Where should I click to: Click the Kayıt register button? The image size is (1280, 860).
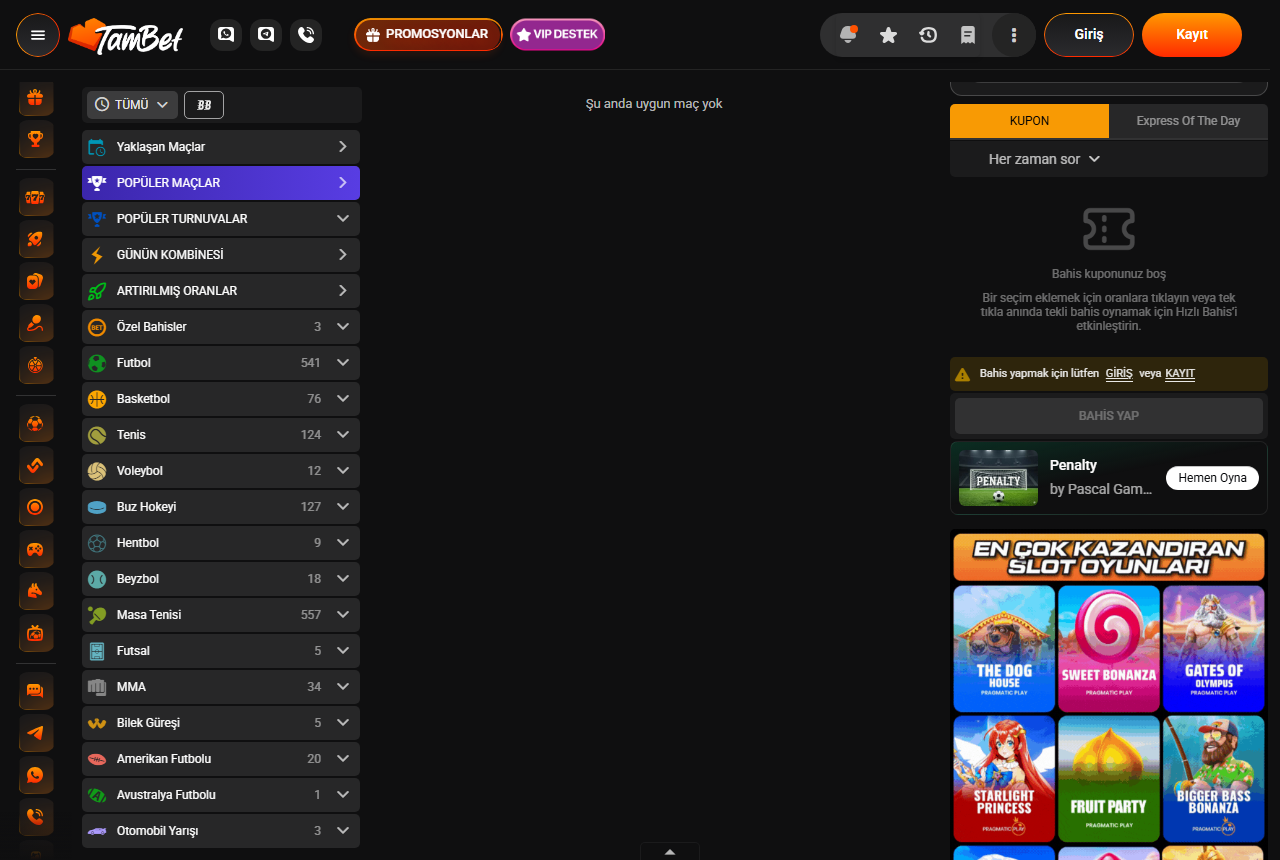click(1192, 35)
